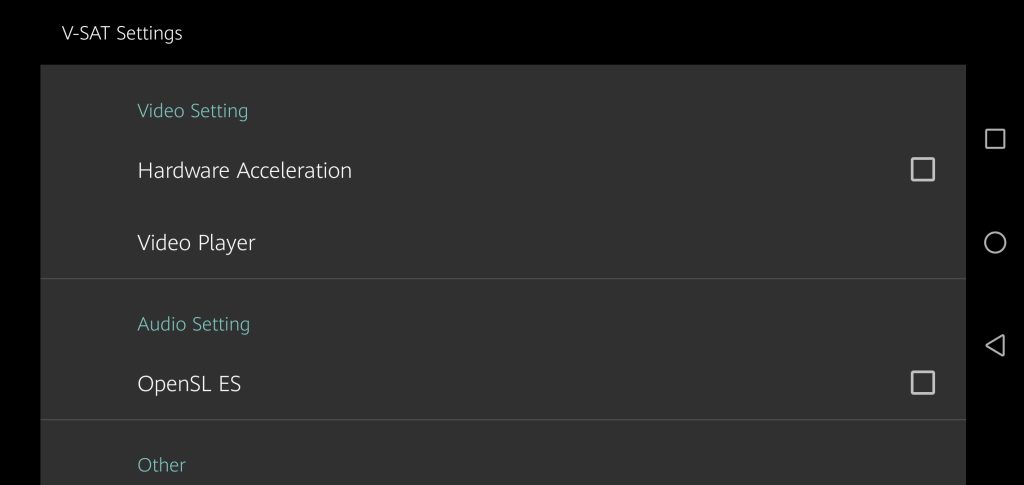Tap the OpenSL ES label text
This screenshot has height=485, width=1024.
point(189,384)
